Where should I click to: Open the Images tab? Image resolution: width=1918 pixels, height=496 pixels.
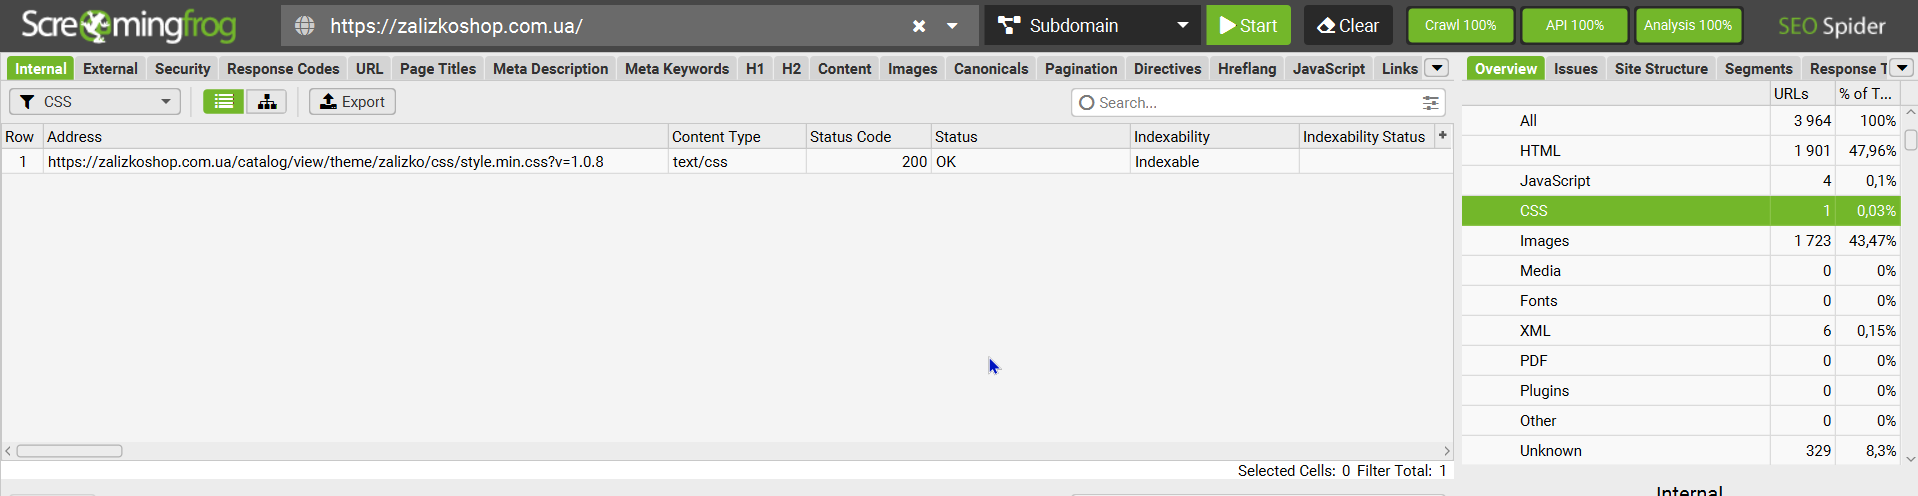coord(912,68)
